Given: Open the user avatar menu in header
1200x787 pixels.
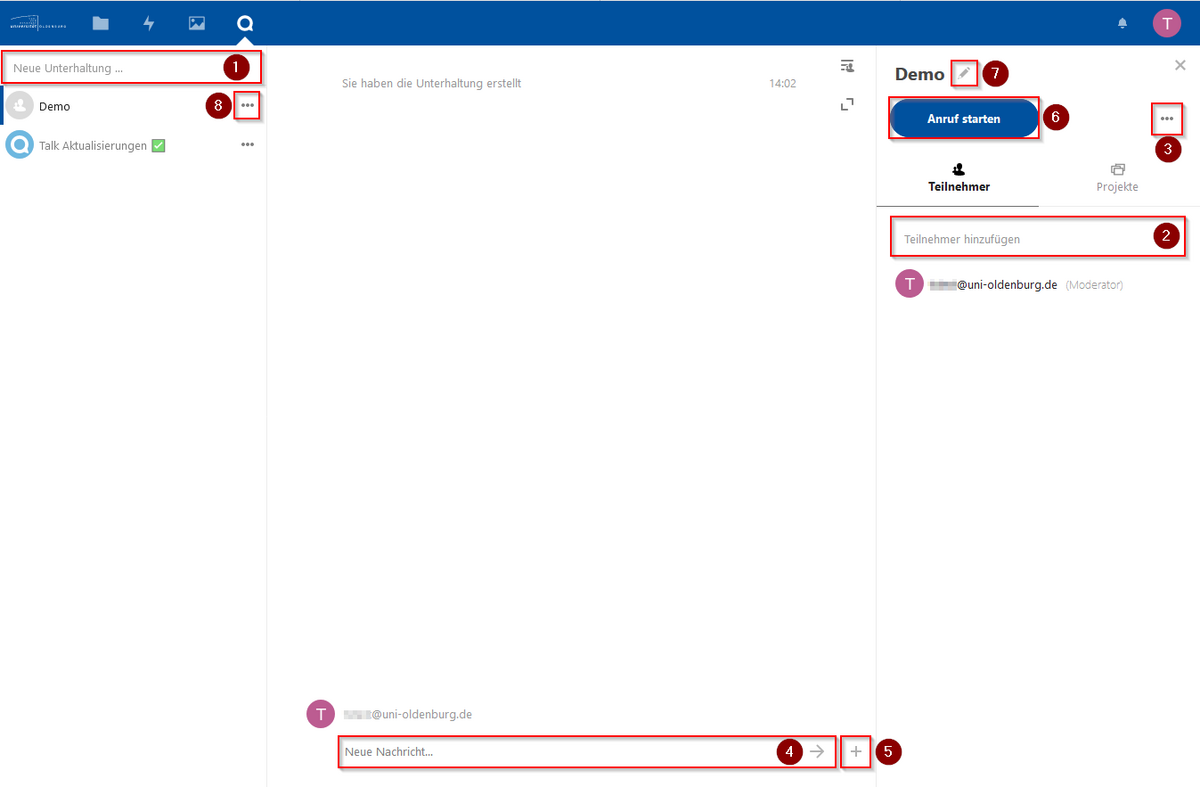Looking at the screenshot, I should (x=1167, y=23).
